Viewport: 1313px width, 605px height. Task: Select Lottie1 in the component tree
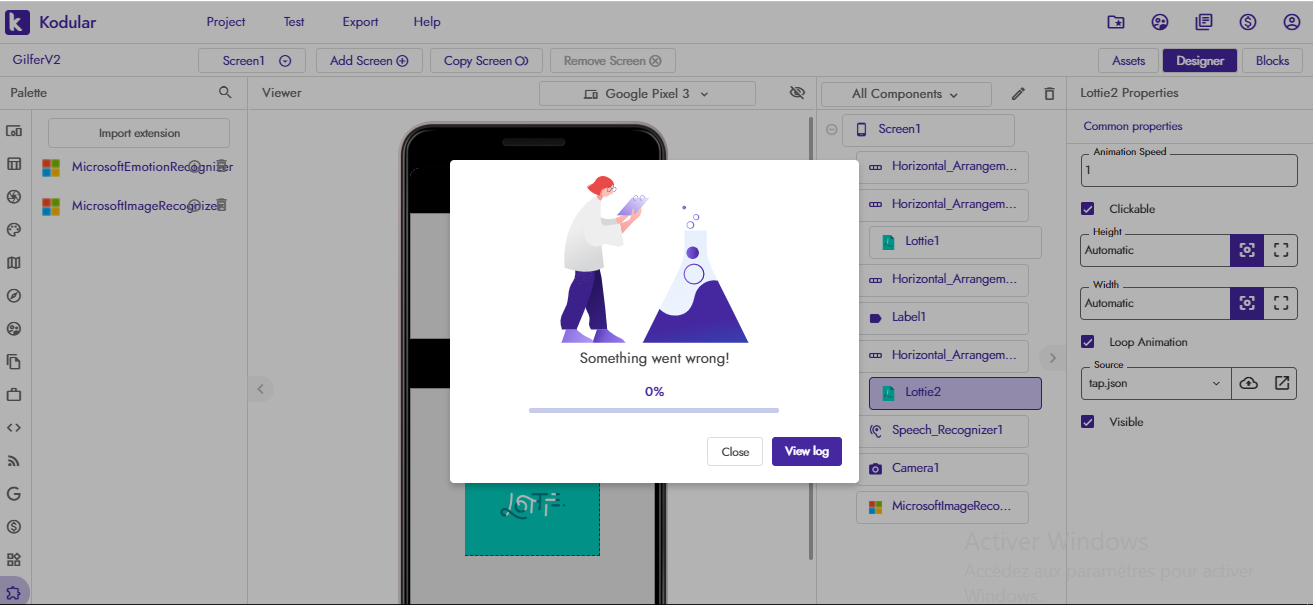tap(955, 242)
